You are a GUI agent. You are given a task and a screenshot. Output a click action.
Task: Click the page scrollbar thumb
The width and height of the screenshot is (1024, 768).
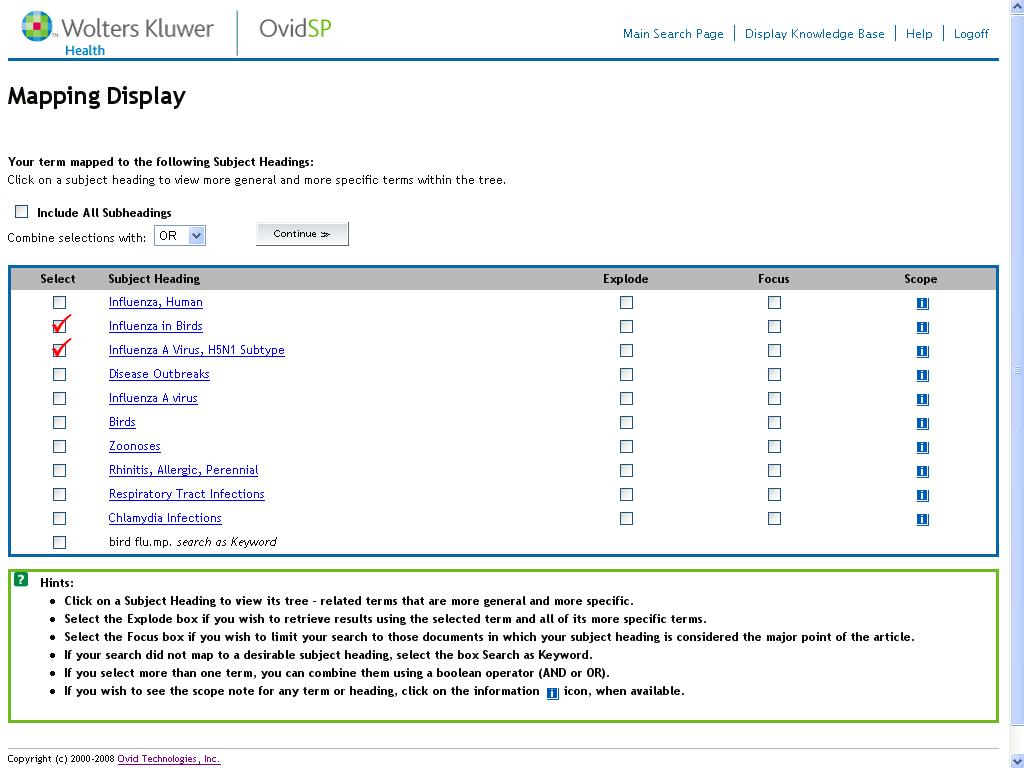pyautogui.click(x=1017, y=371)
